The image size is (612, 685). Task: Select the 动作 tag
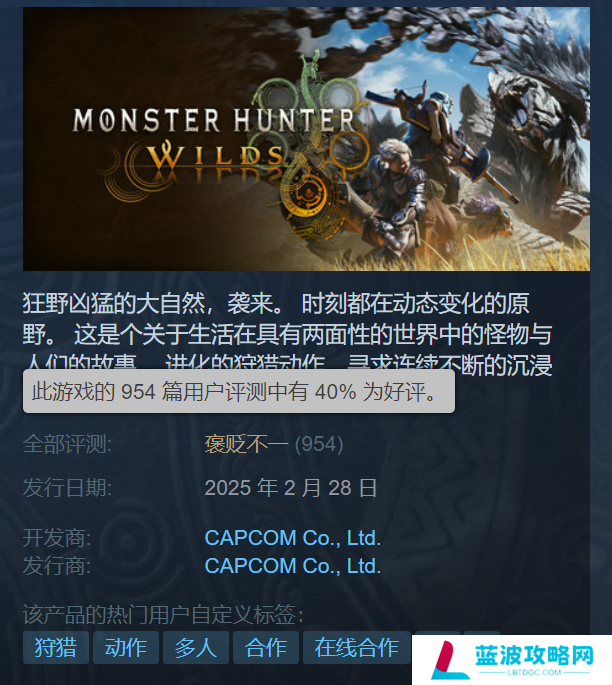pos(126,647)
